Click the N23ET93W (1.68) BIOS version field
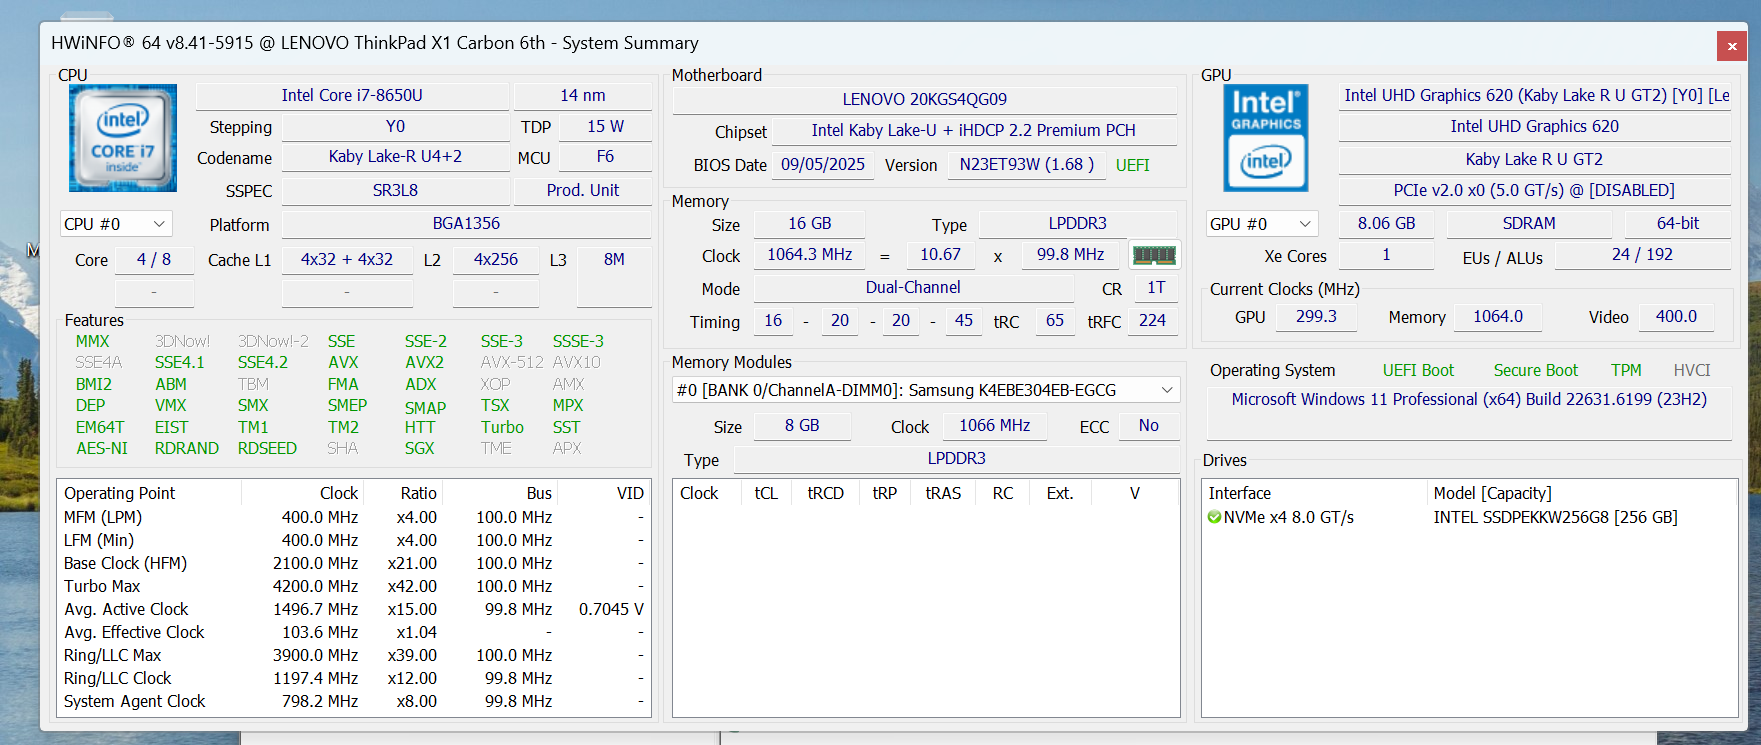The height and width of the screenshot is (745, 1761). (1026, 165)
